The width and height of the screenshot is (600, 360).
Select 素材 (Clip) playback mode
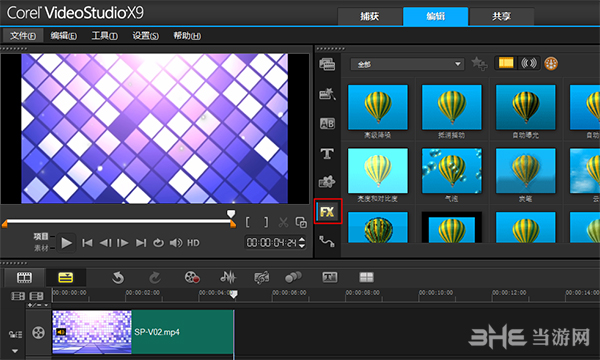click(41, 248)
